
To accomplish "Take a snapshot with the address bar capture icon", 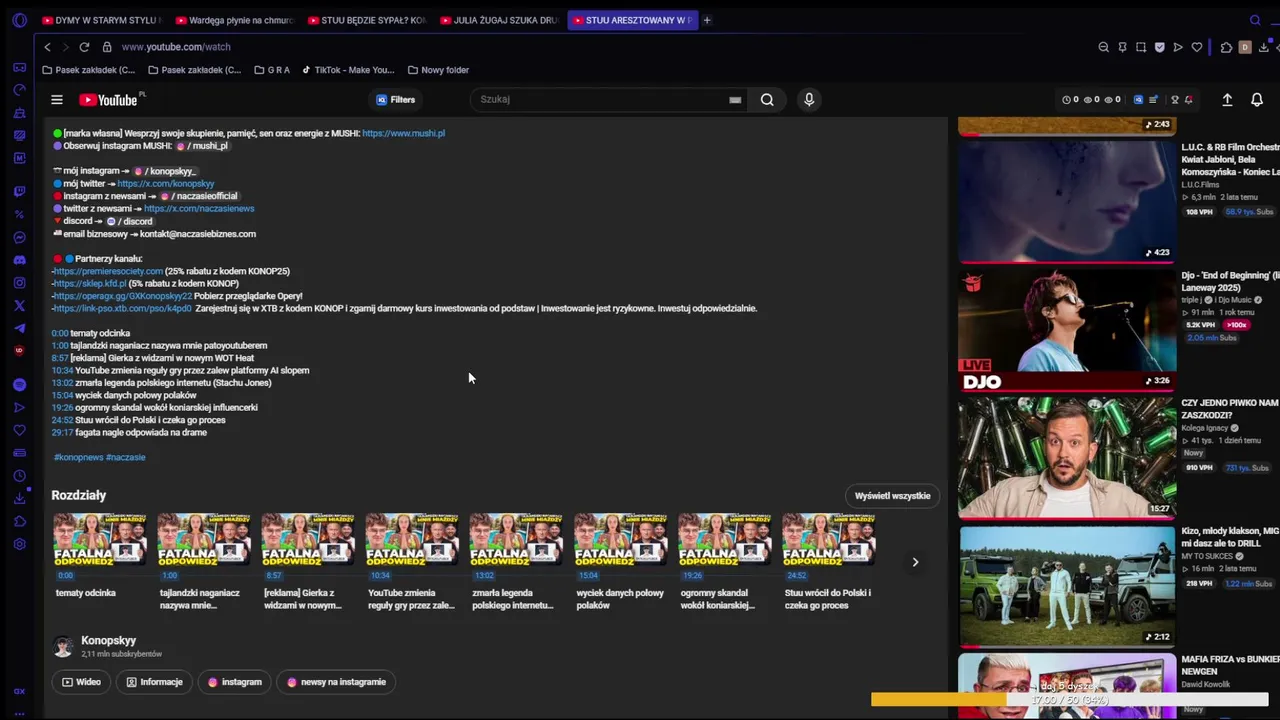I will (x=1141, y=47).
